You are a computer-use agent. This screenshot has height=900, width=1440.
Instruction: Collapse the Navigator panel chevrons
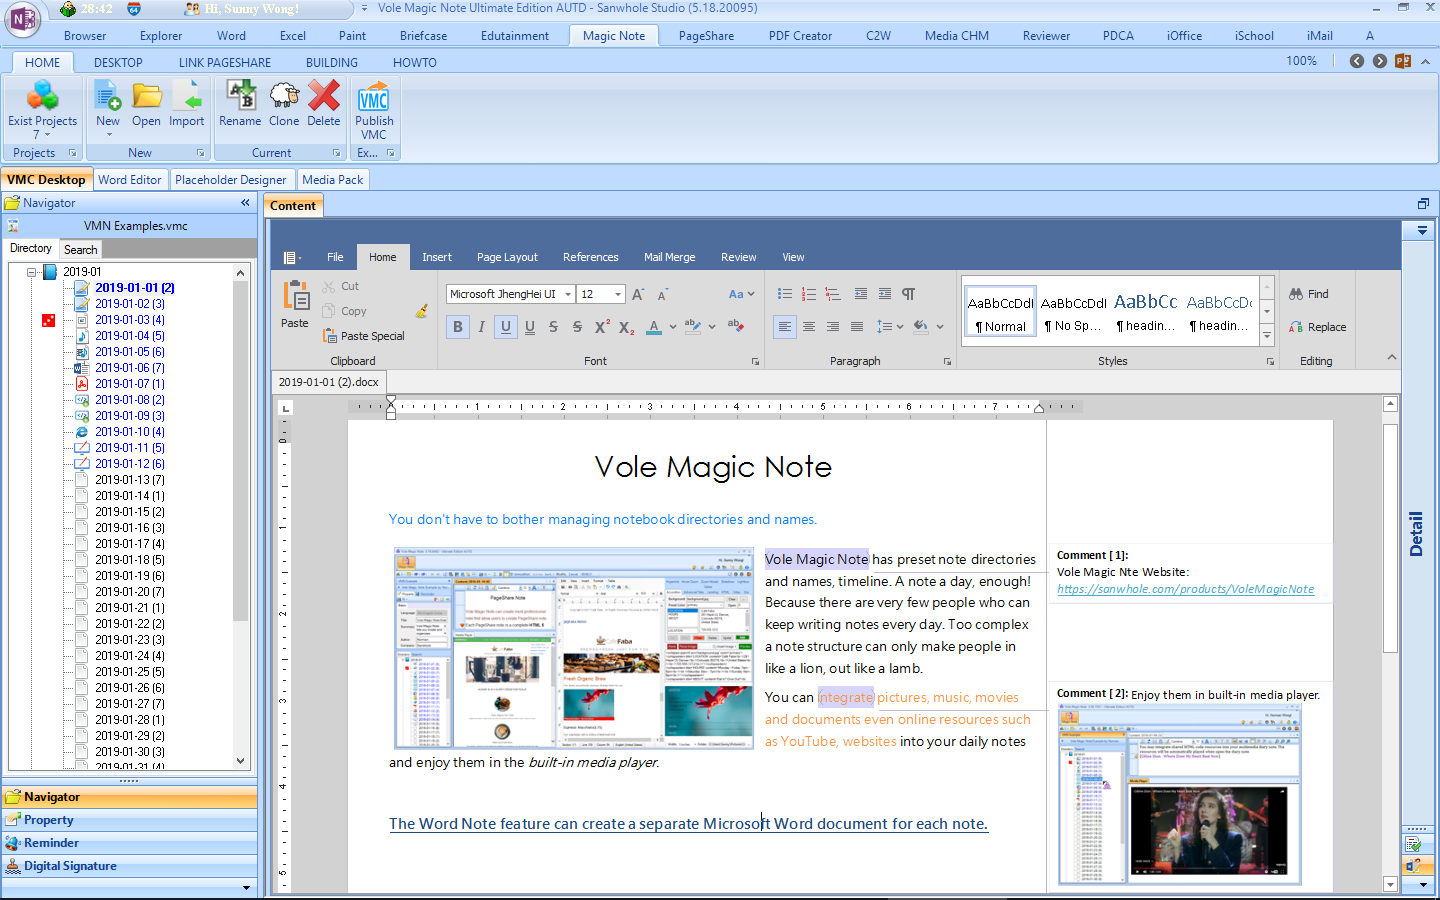pyautogui.click(x=245, y=203)
